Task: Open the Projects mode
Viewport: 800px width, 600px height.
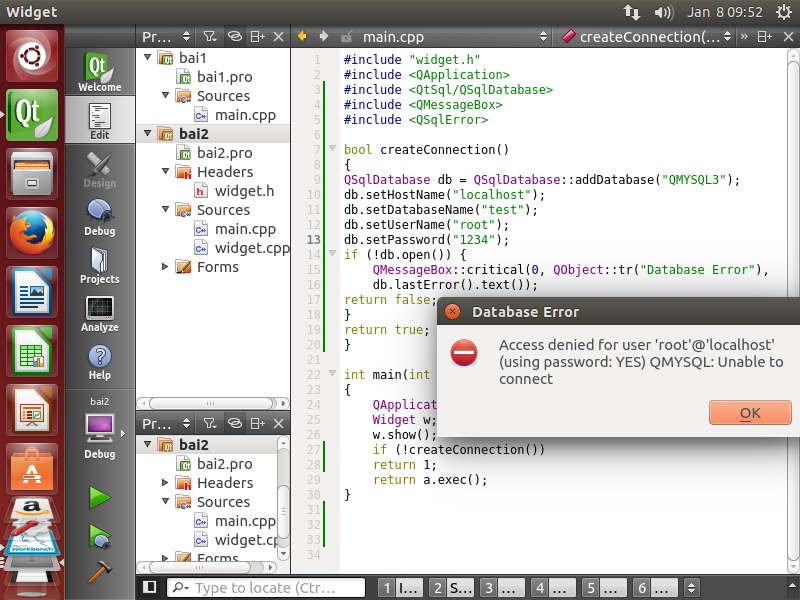Action: click(x=99, y=264)
